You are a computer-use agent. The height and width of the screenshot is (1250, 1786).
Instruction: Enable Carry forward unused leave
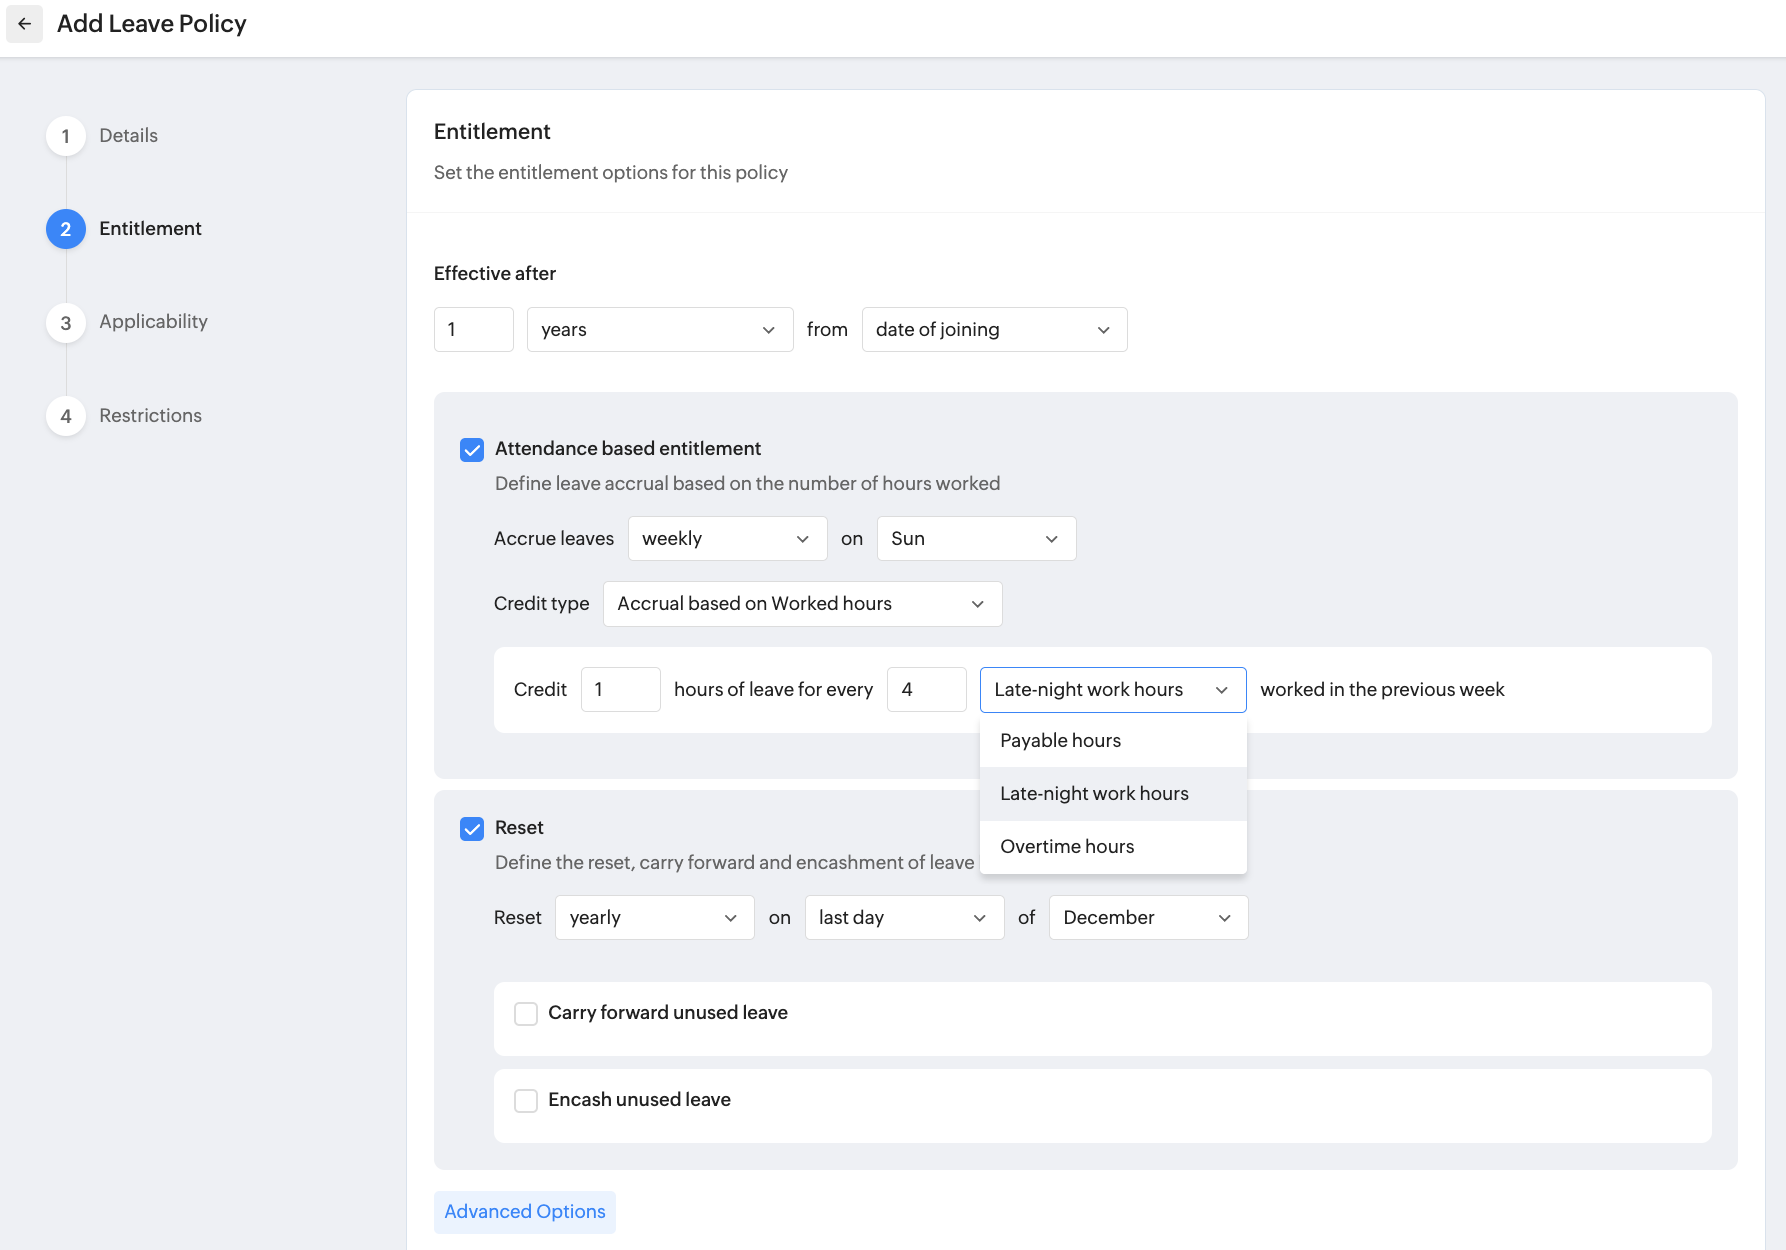click(x=526, y=1014)
